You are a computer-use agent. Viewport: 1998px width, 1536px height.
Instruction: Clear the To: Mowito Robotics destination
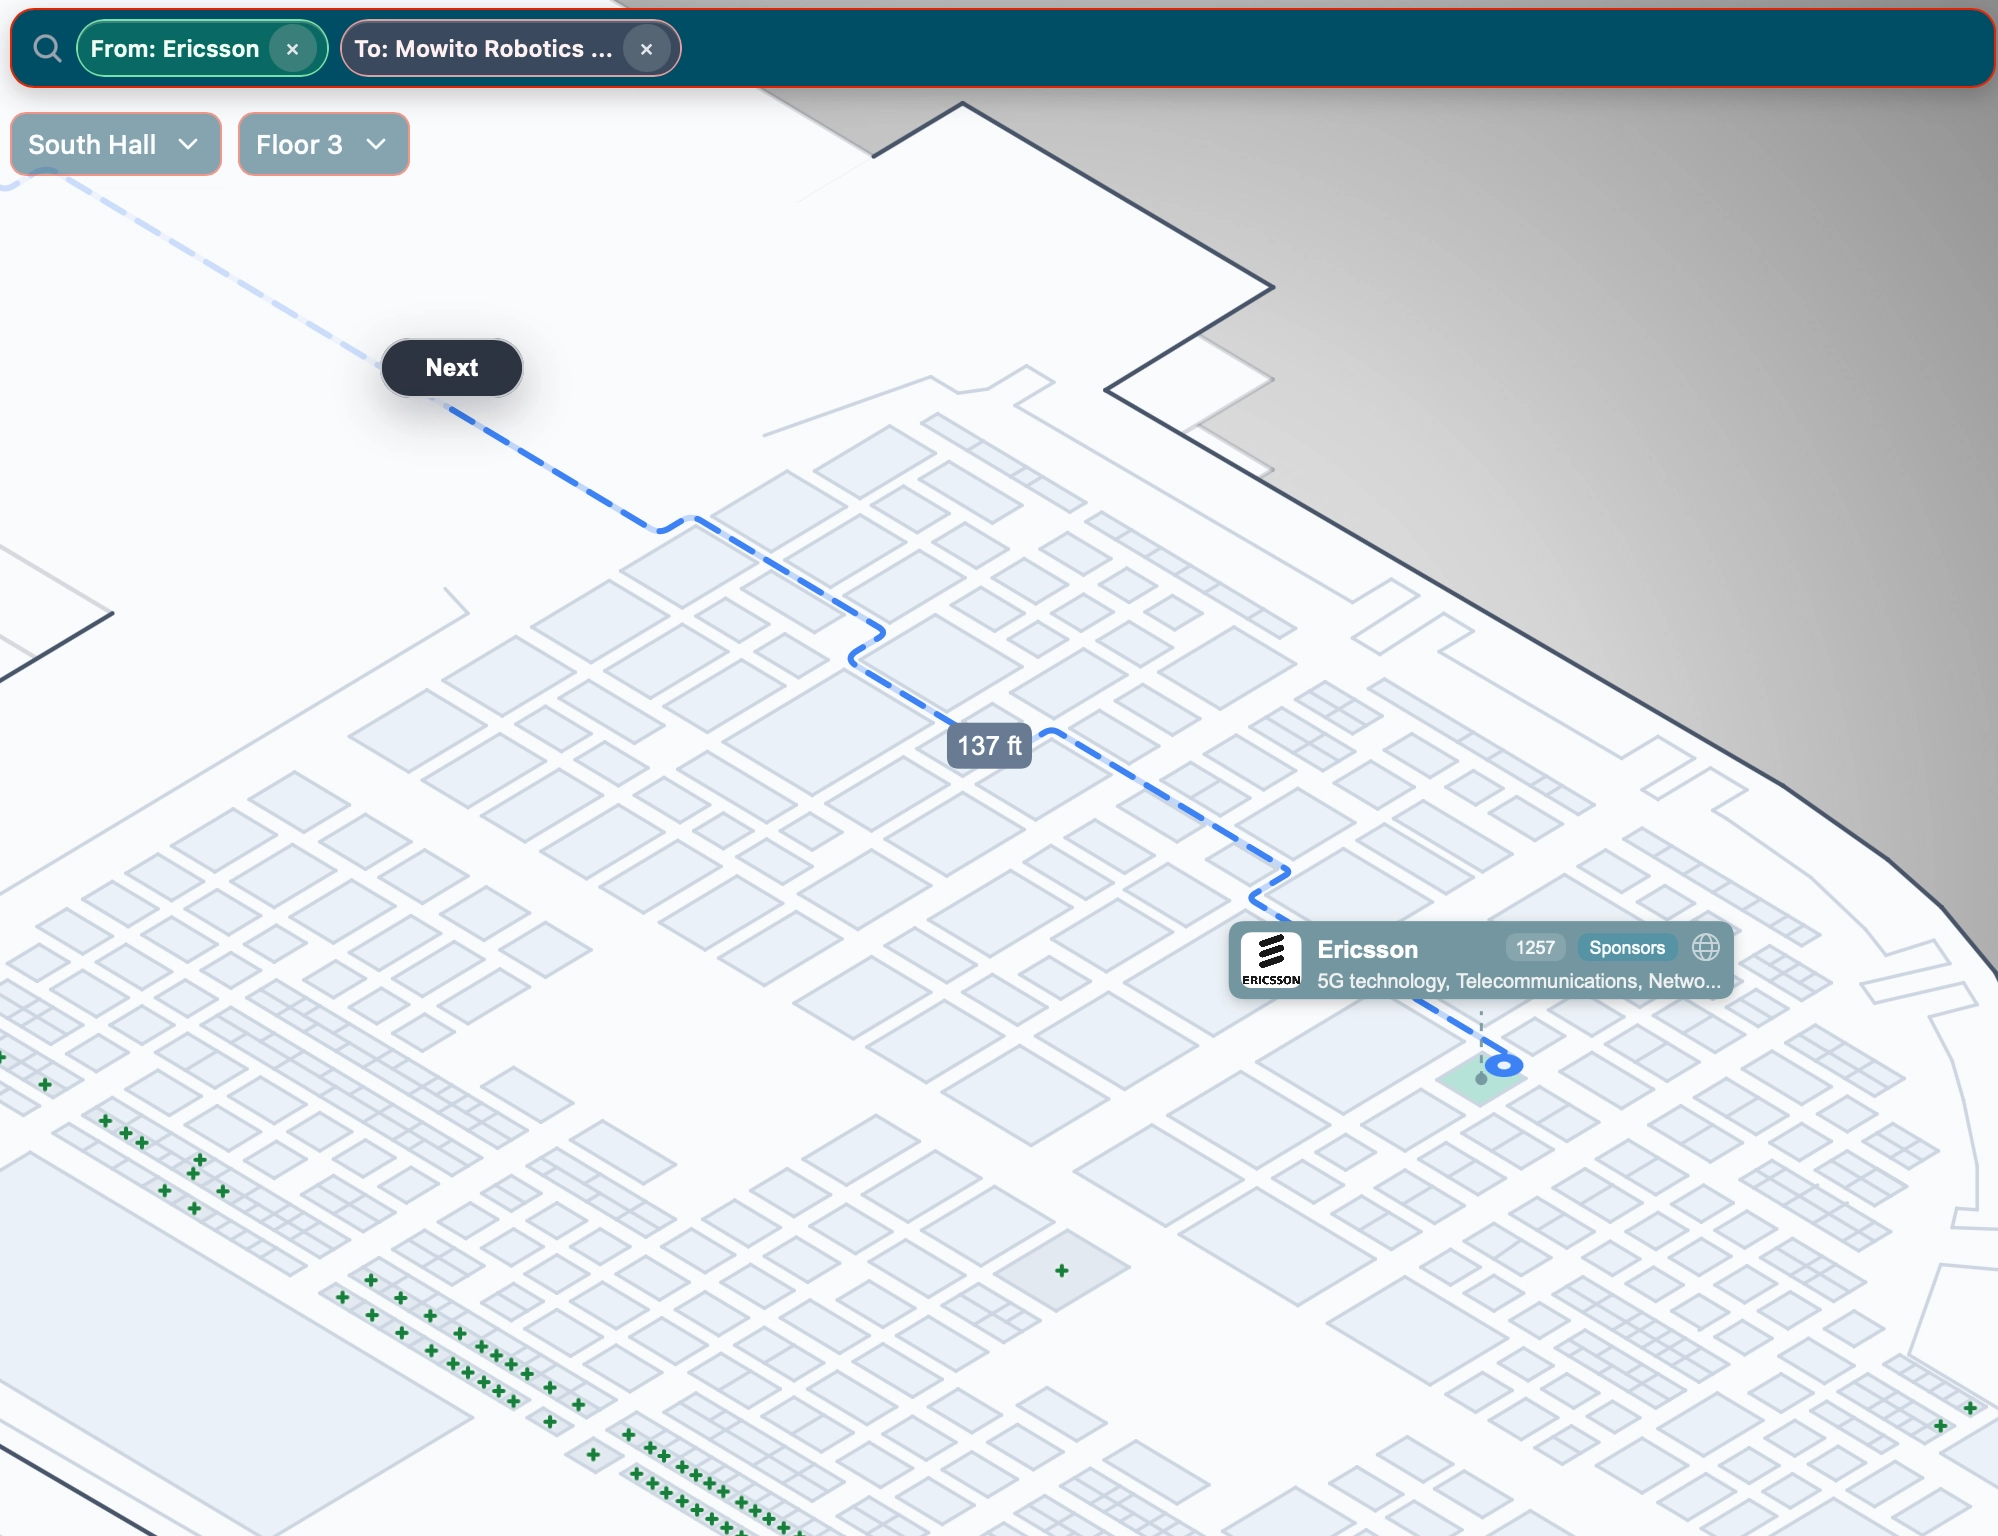click(x=646, y=49)
